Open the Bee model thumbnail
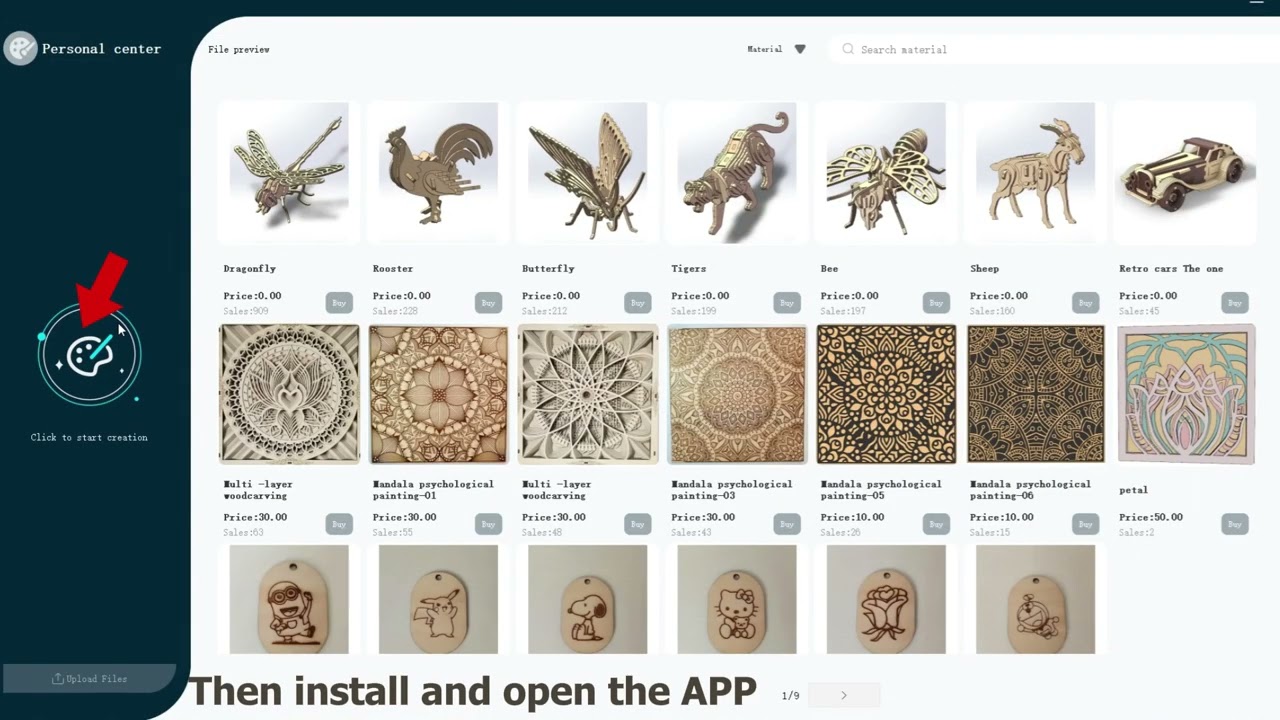 [886, 172]
